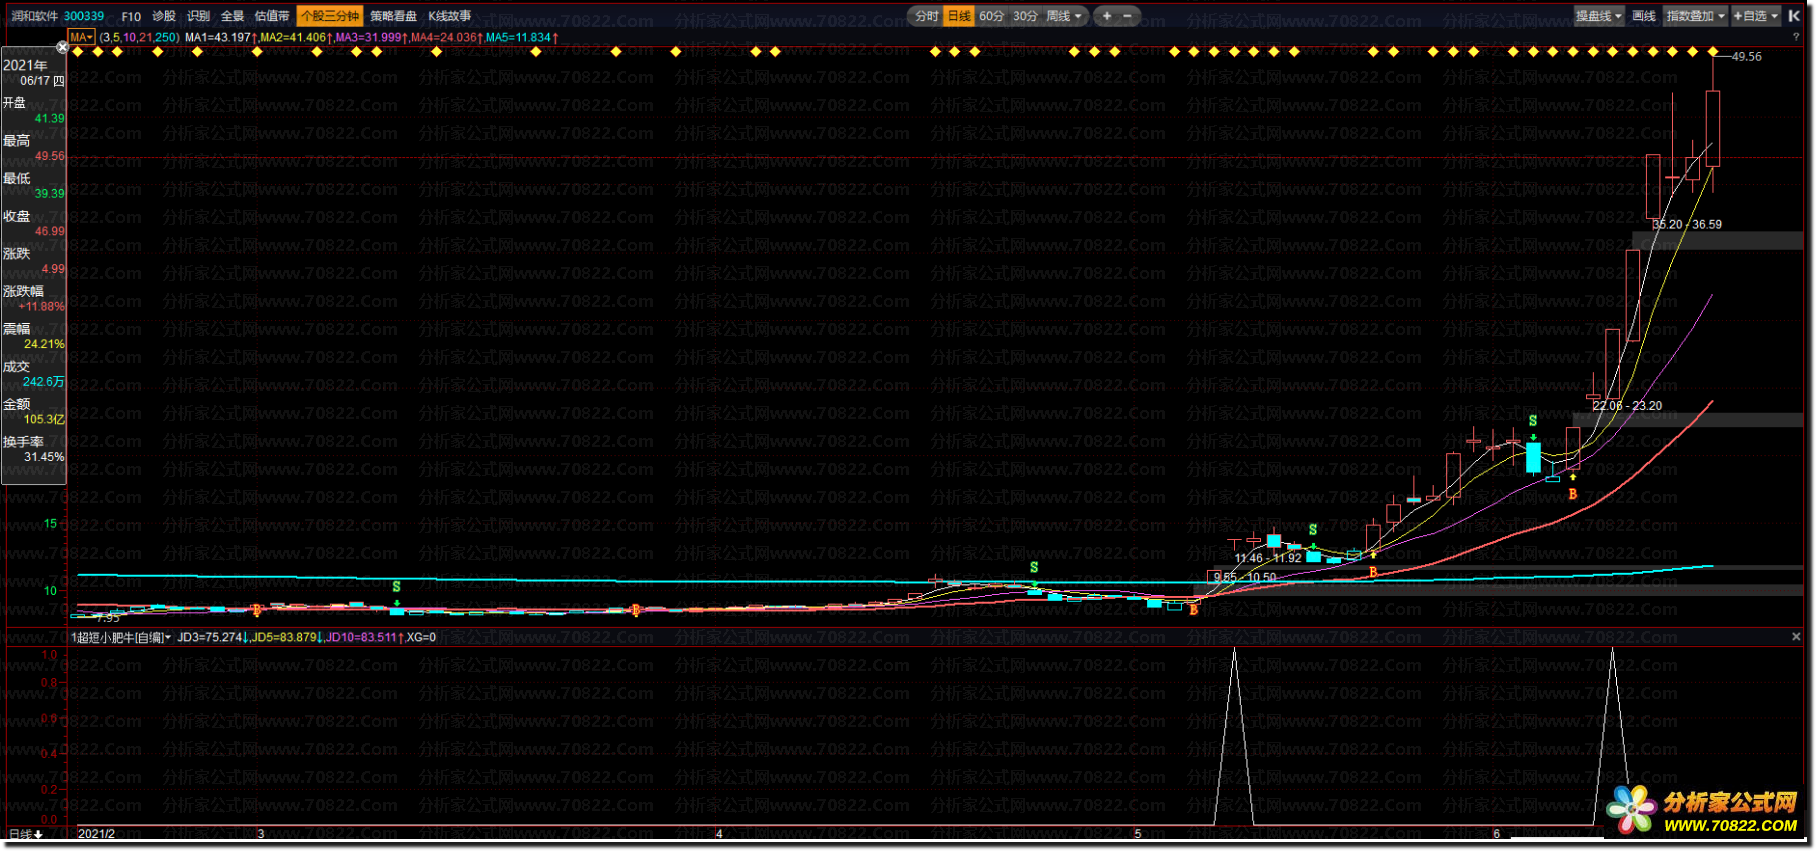Close the floating quote info panel
Viewport: 1817px width, 851px height.
[62, 47]
